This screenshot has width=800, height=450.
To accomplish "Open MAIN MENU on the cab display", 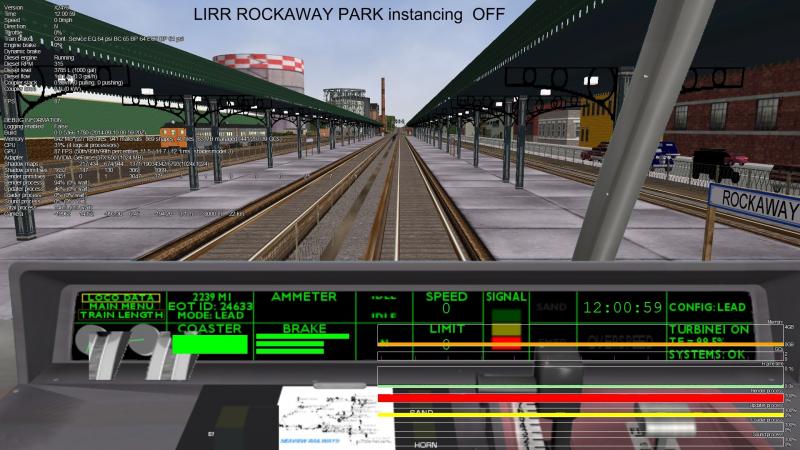I will pos(121,306).
